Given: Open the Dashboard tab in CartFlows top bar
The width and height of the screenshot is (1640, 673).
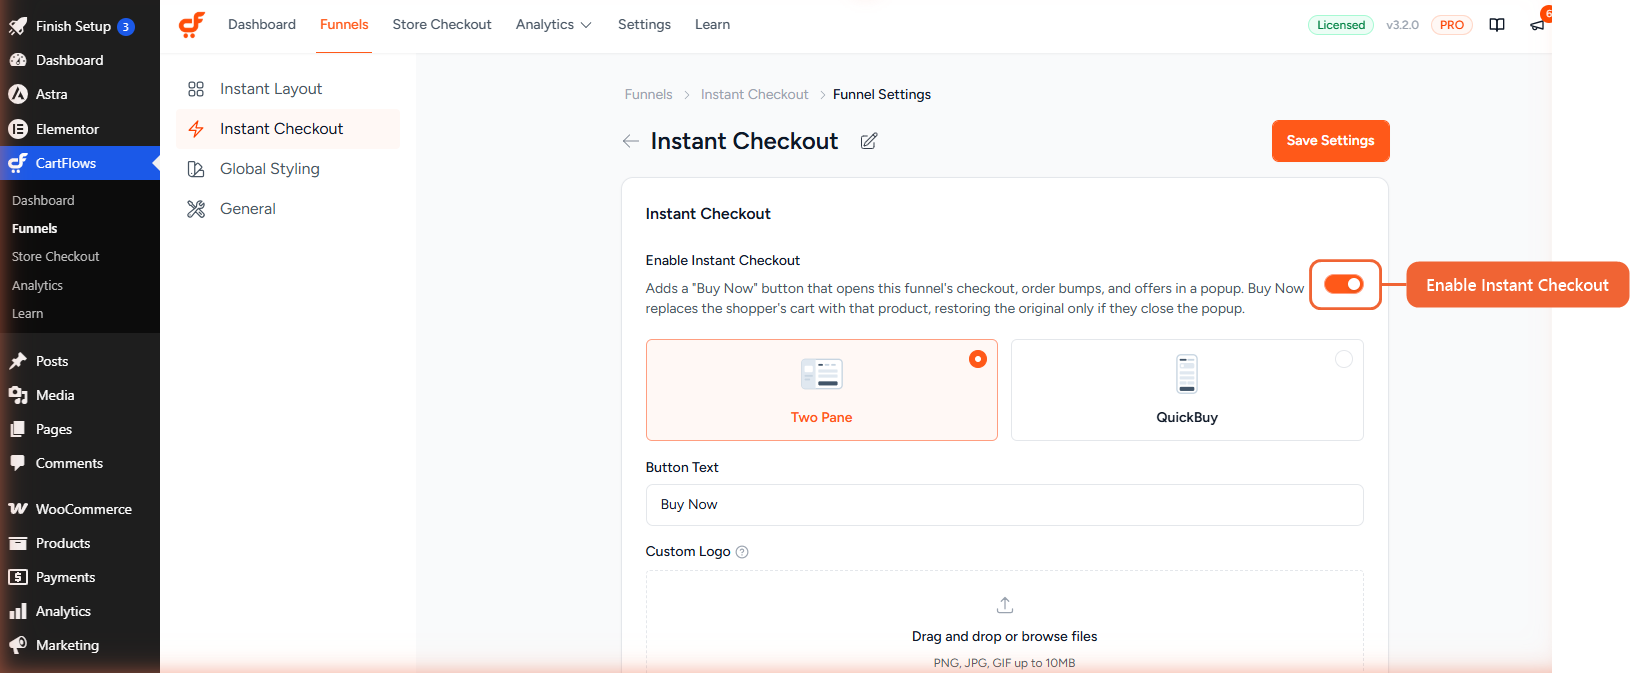Looking at the screenshot, I should click(262, 24).
